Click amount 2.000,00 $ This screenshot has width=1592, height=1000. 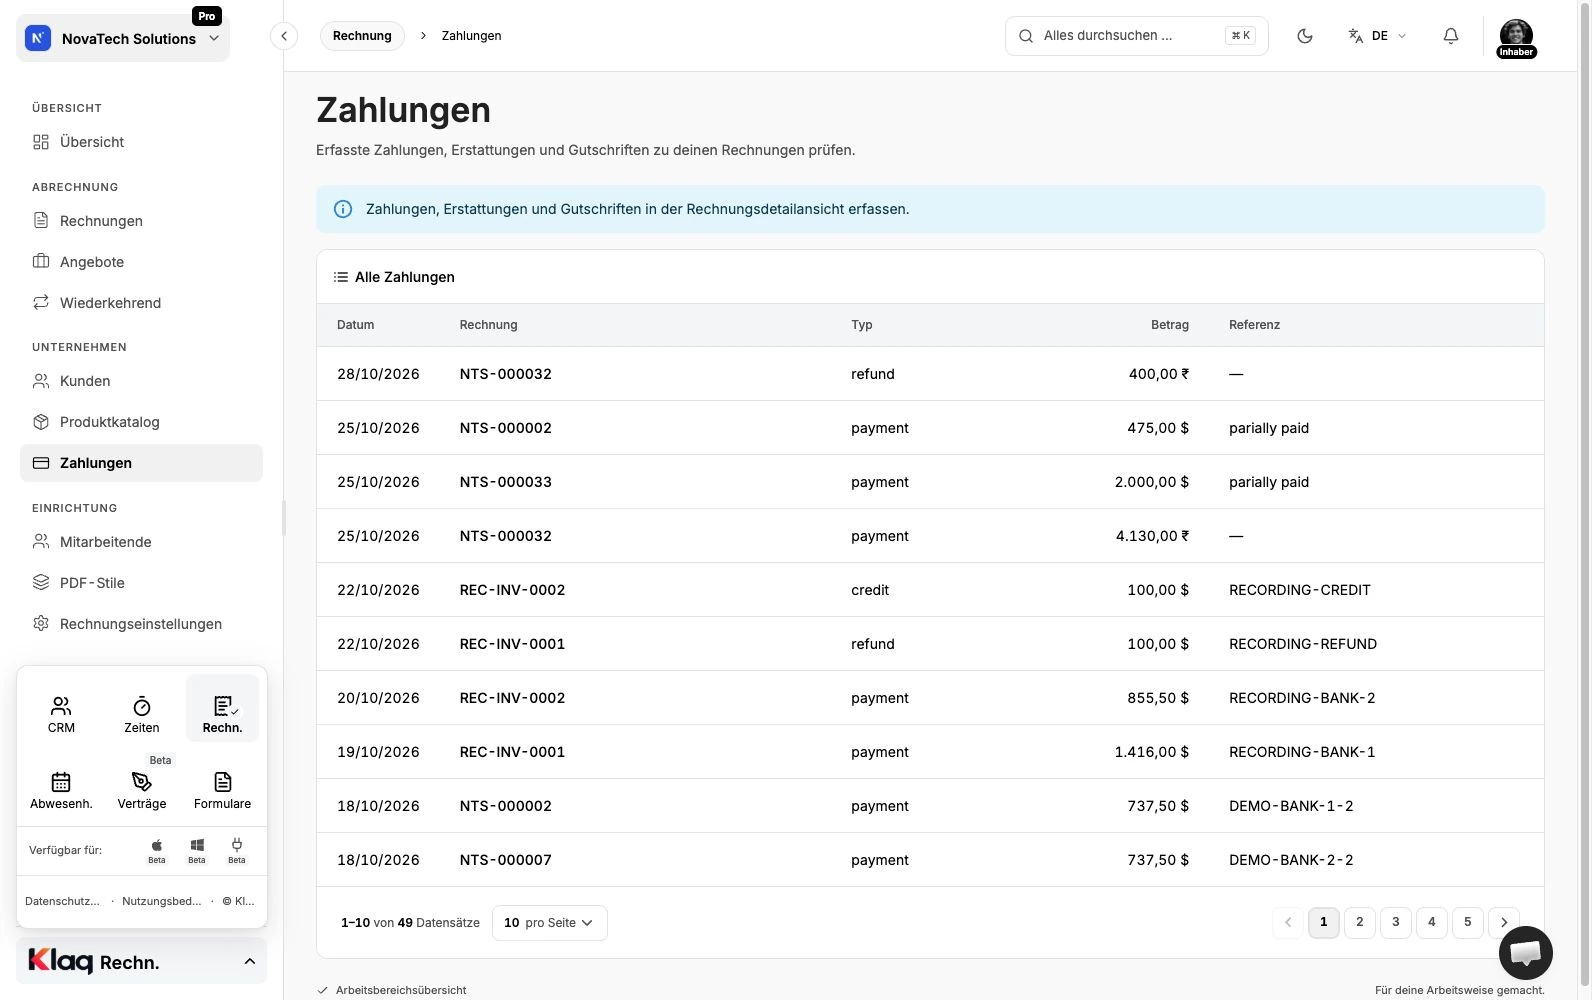[x=1152, y=482]
